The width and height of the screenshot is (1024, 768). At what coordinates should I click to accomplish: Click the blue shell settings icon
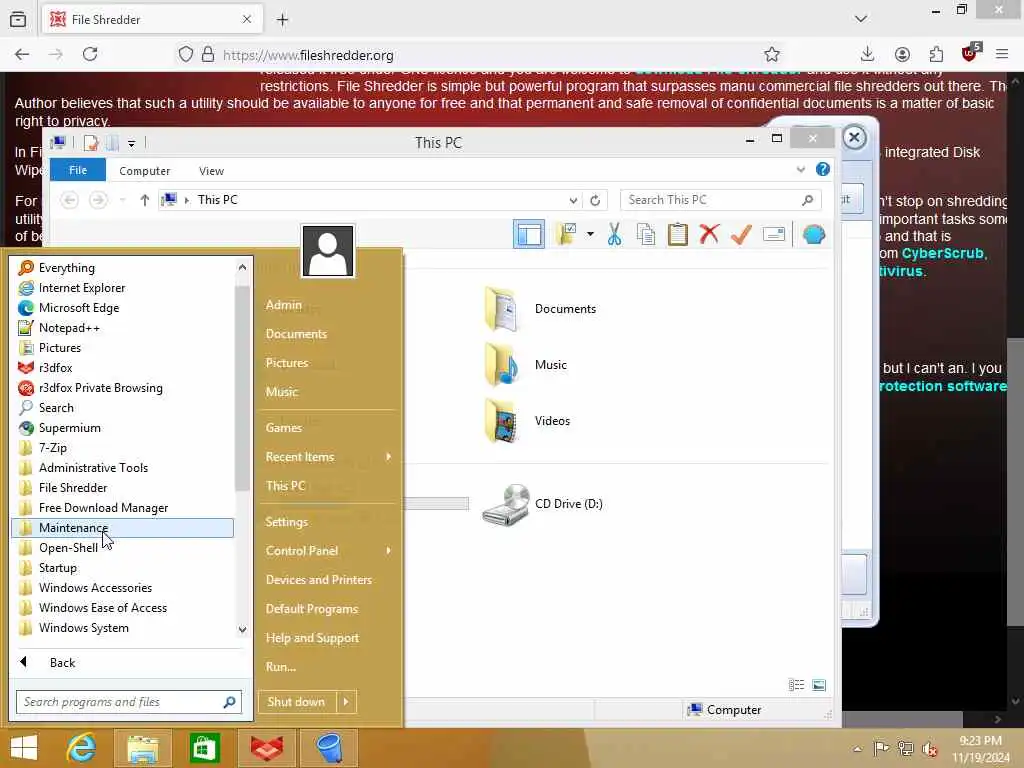click(x=814, y=234)
